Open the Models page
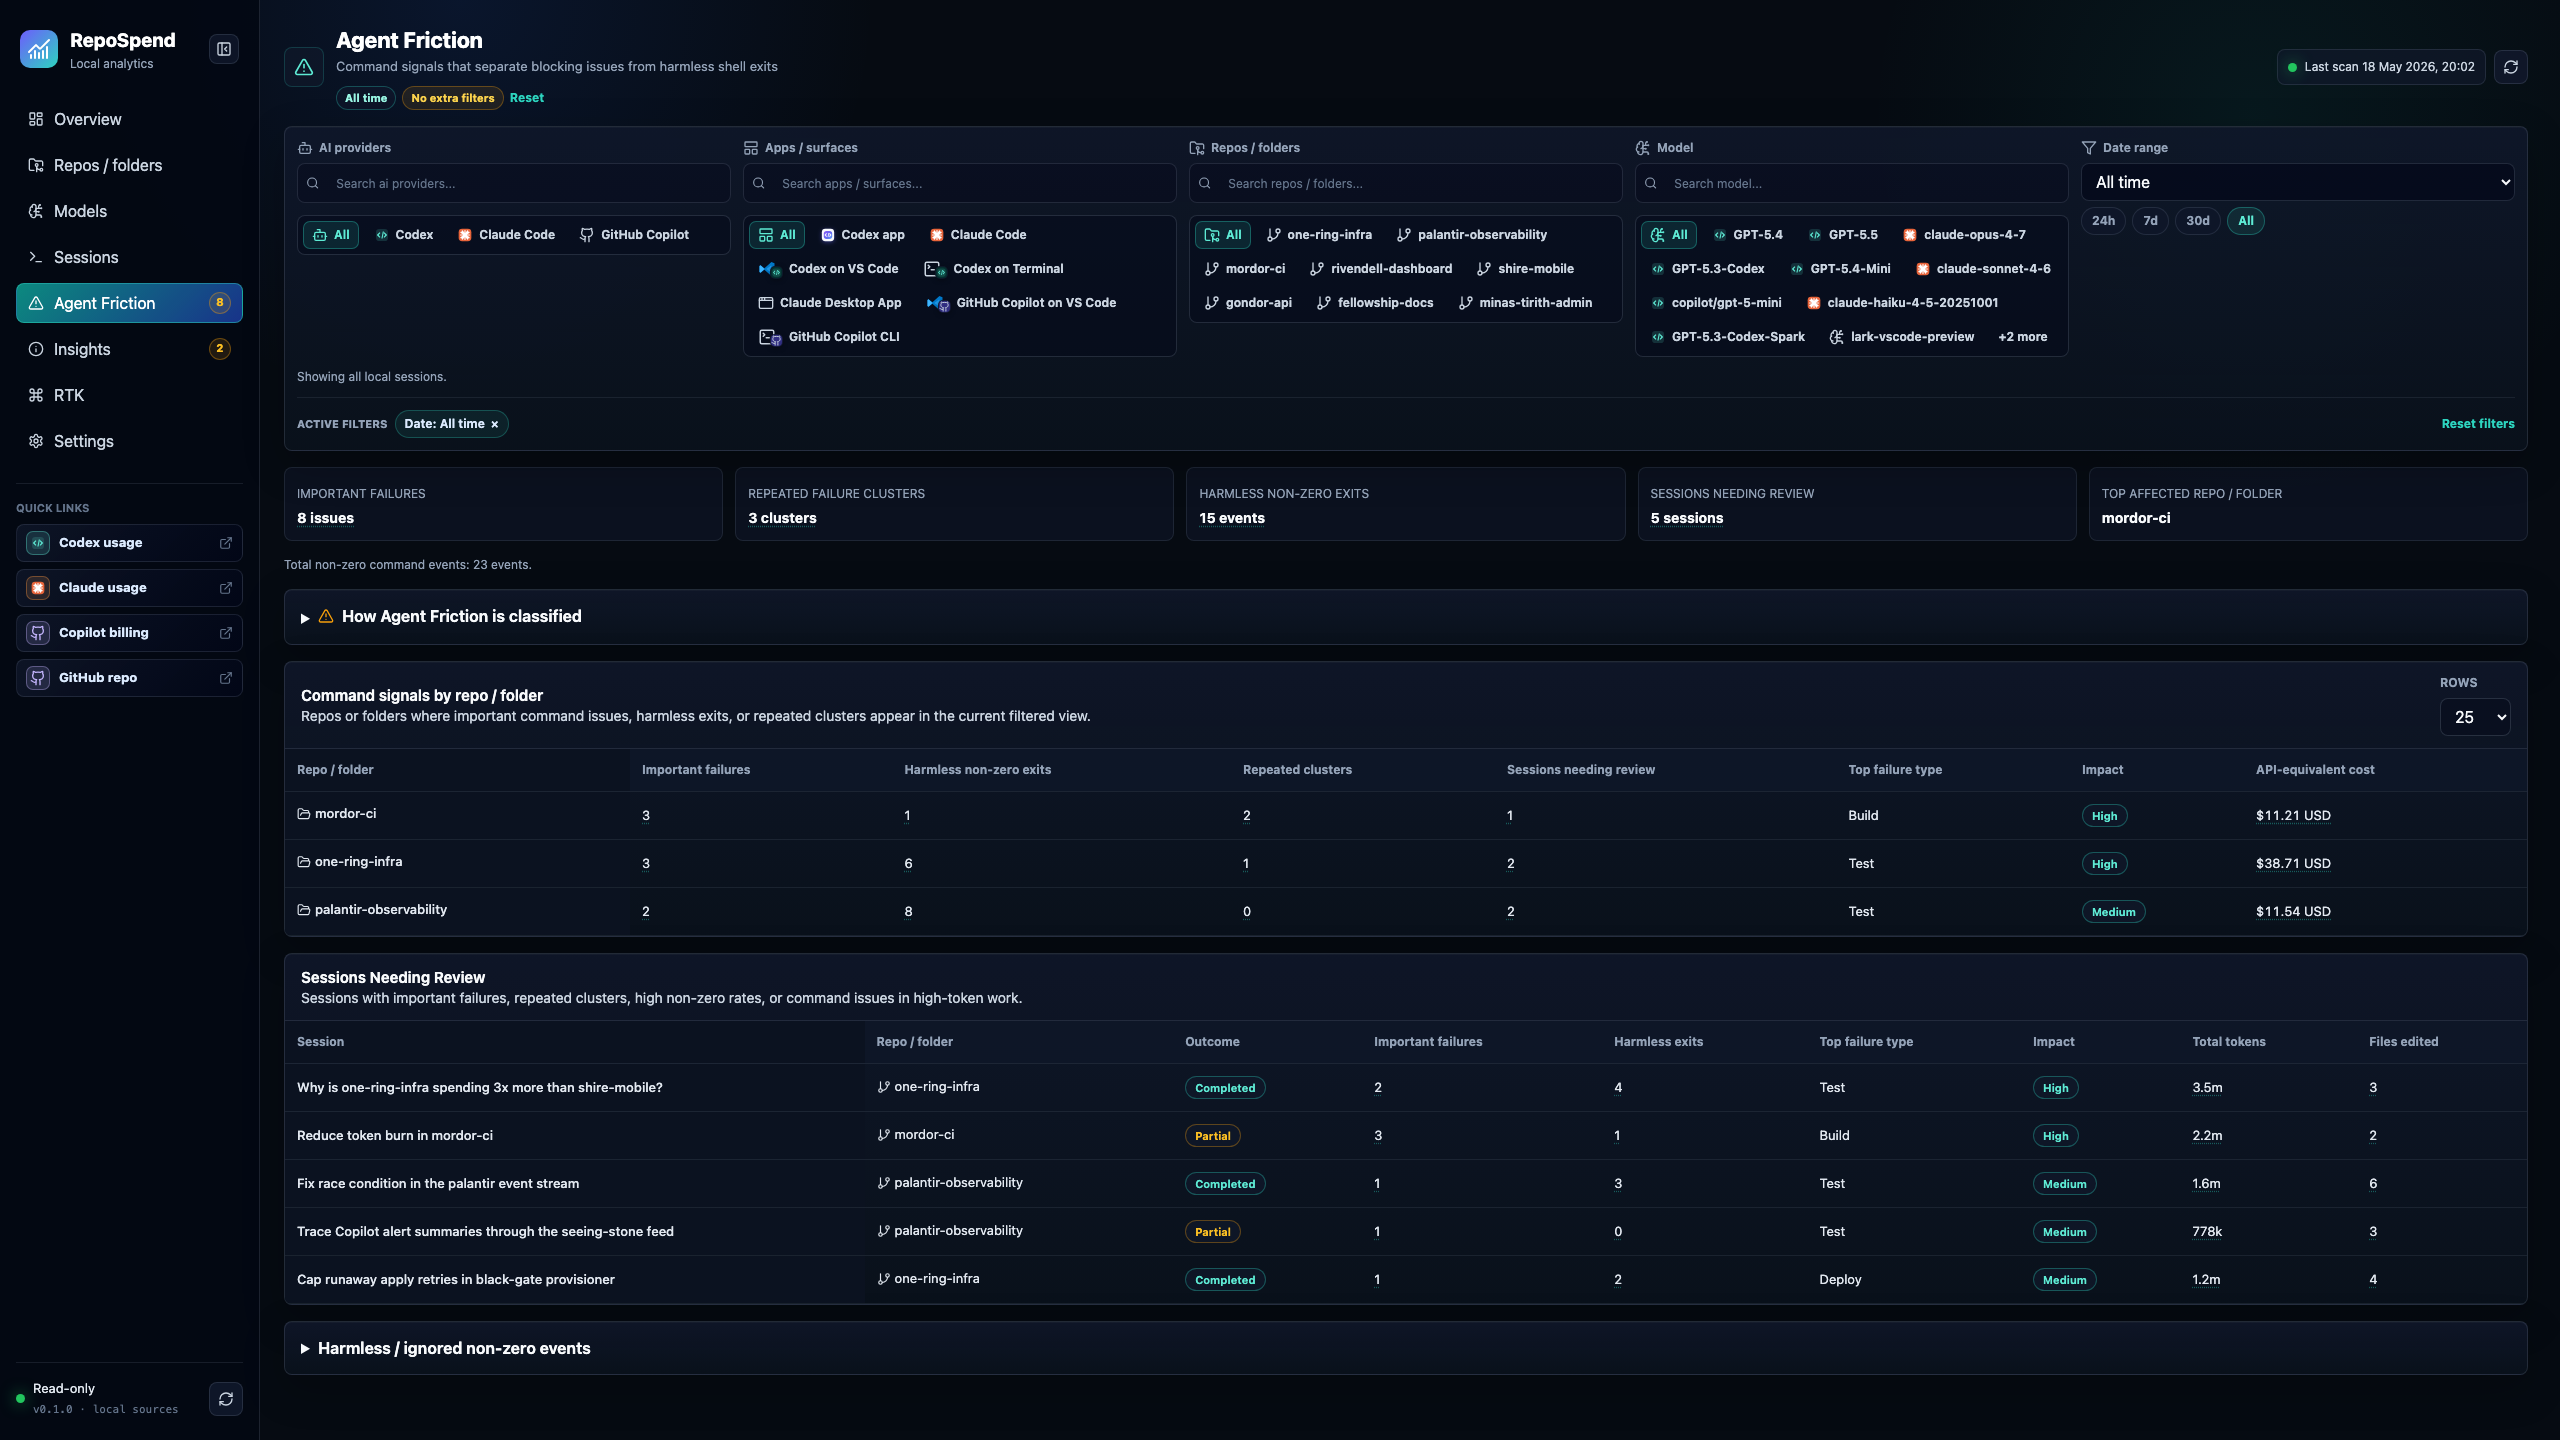 129,211
